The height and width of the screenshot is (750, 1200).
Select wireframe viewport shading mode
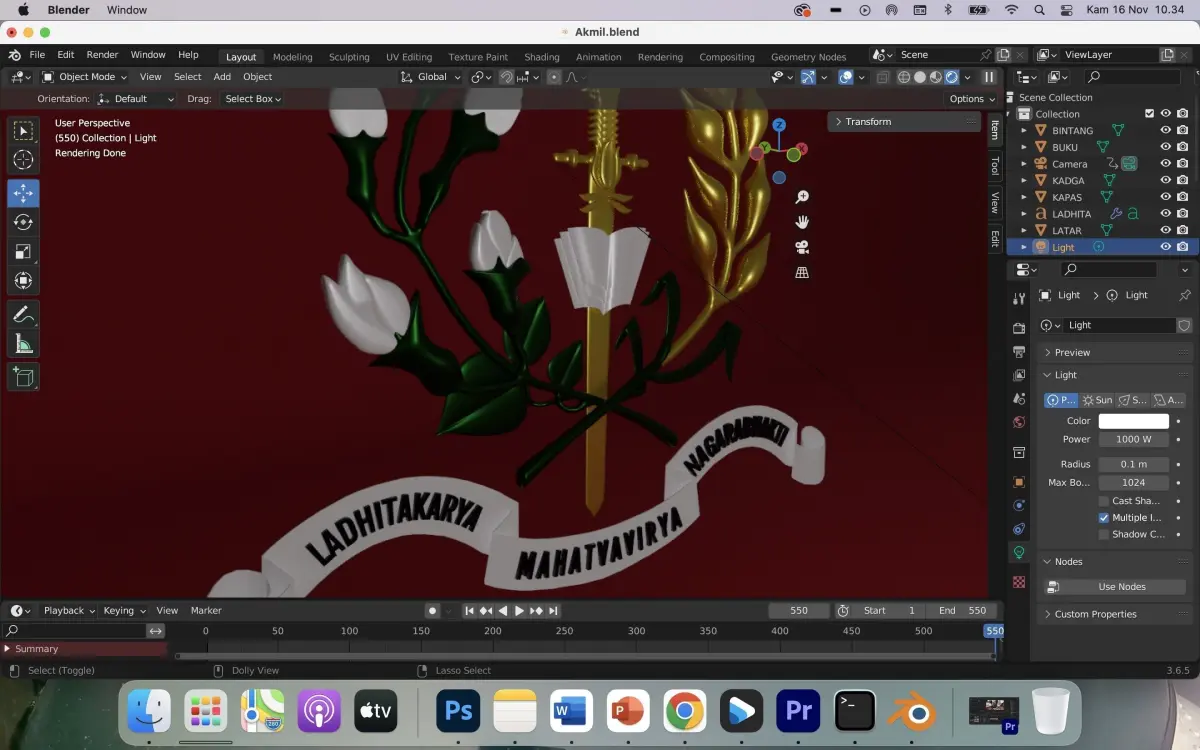point(904,77)
